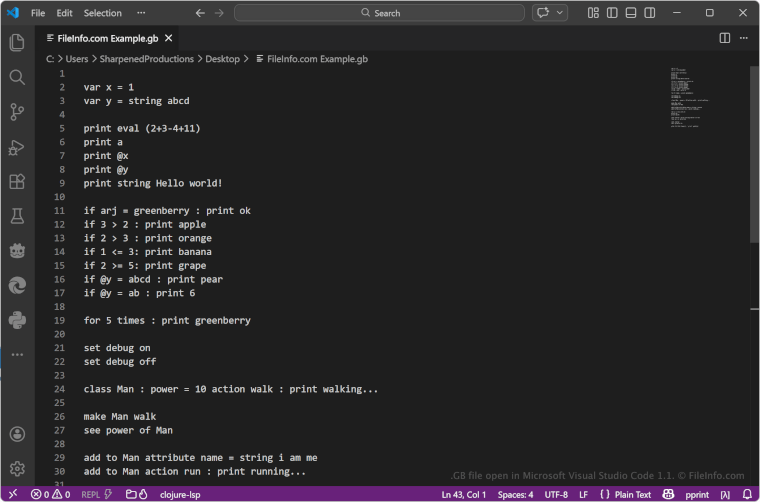Click the clojure-lsp status item
Viewport: 760px width, 502px height.
(x=180, y=494)
